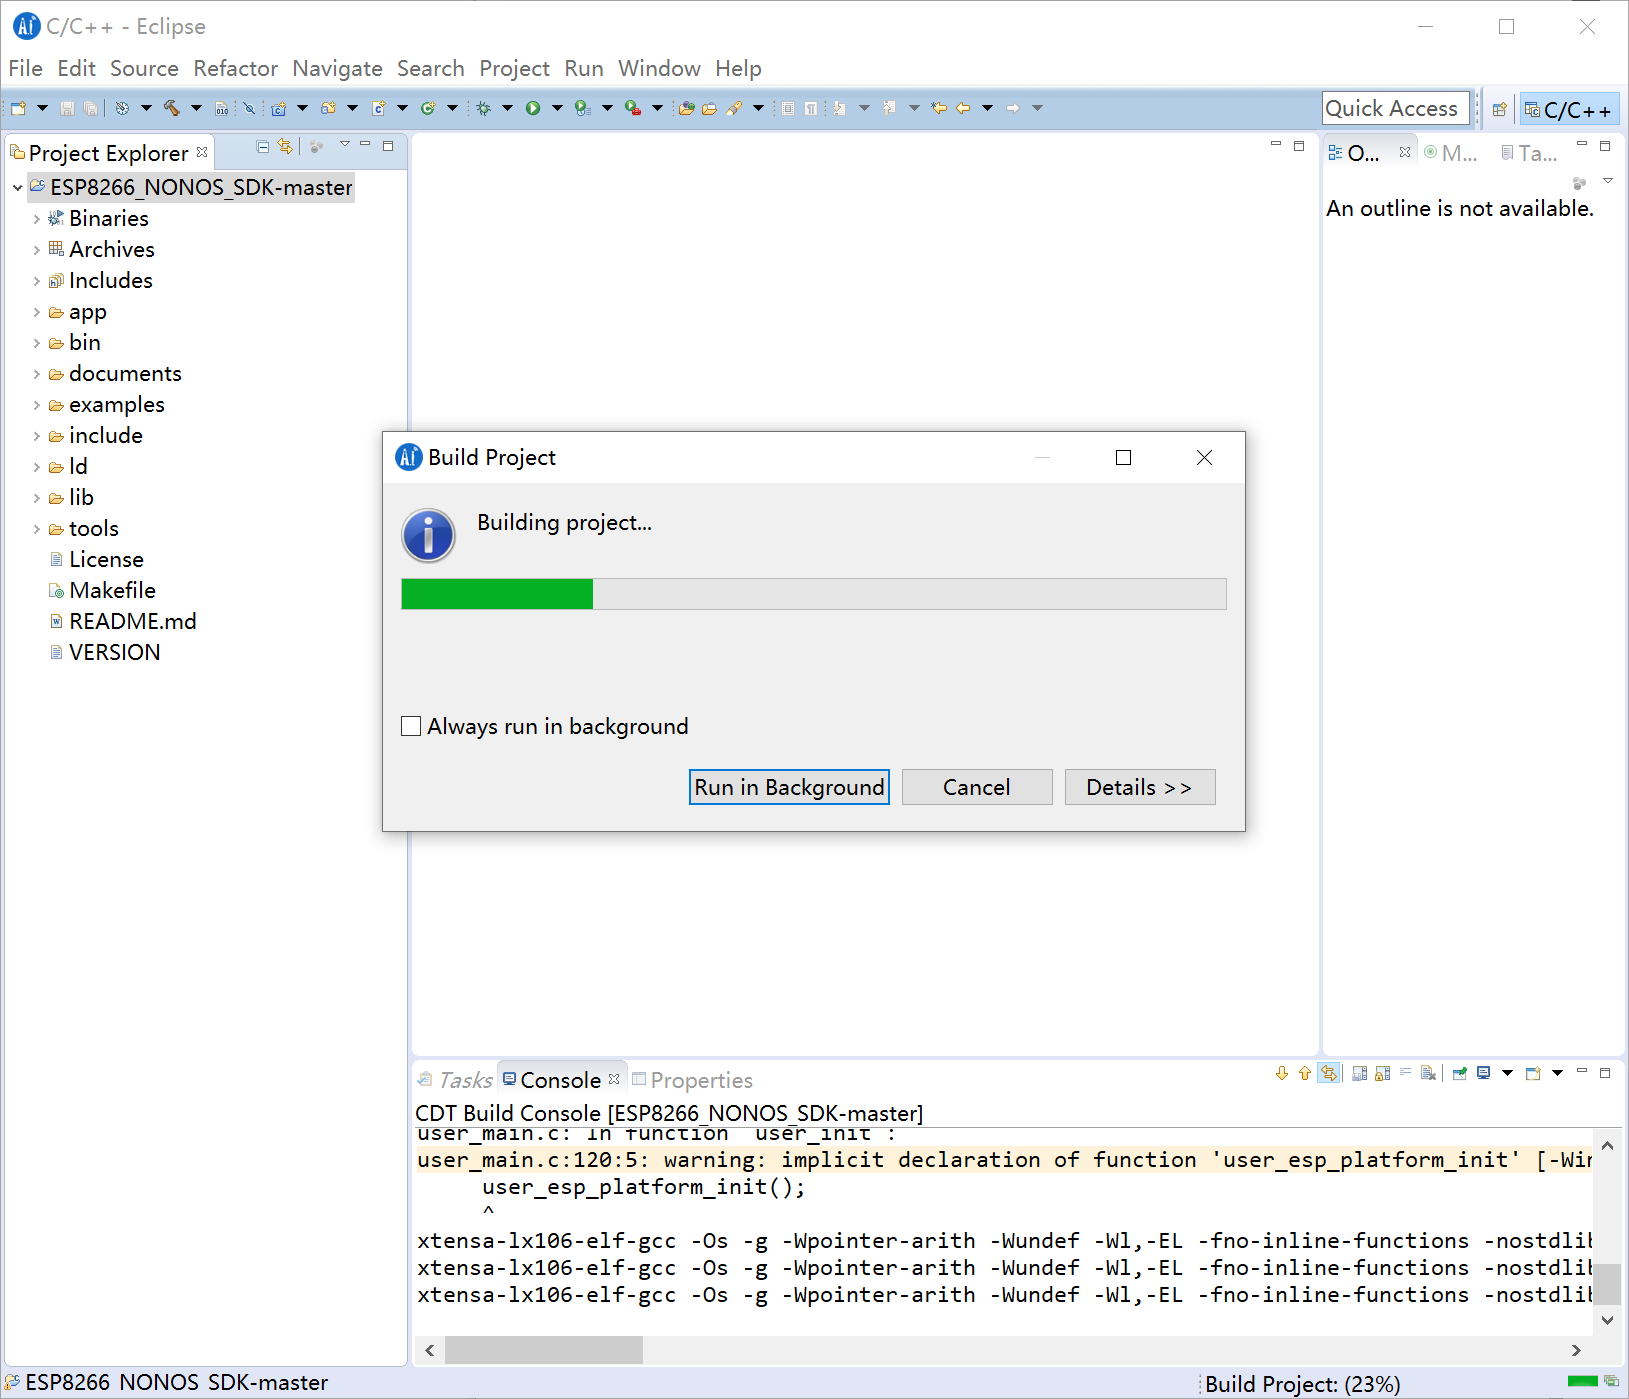
Task: Click the Console vertical scrollbar thumb
Action: [x=1607, y=1284]
